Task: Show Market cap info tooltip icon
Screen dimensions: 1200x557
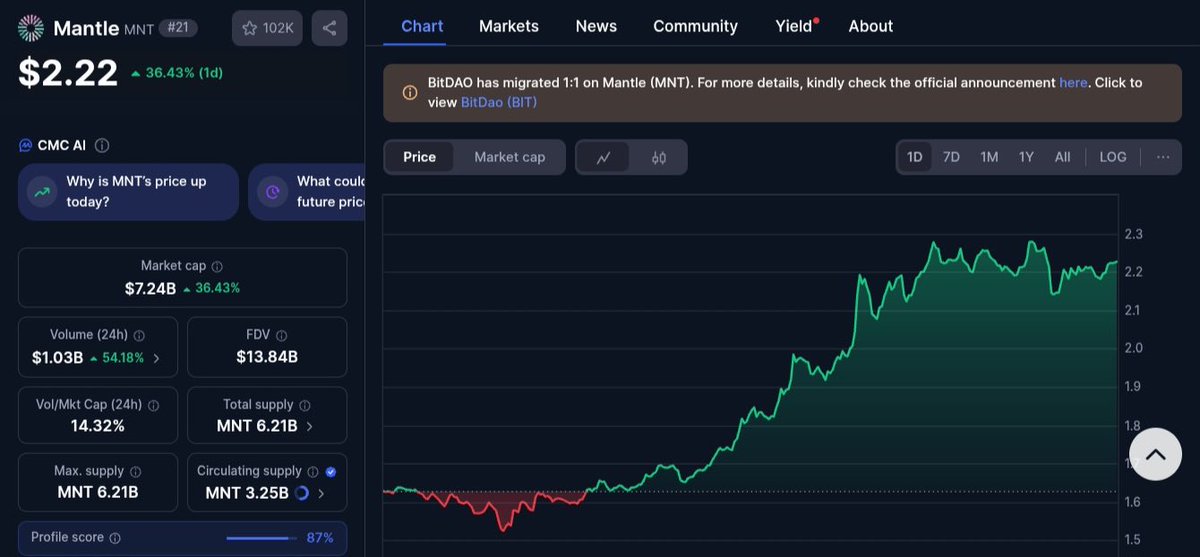Action: tap(217, 267)
